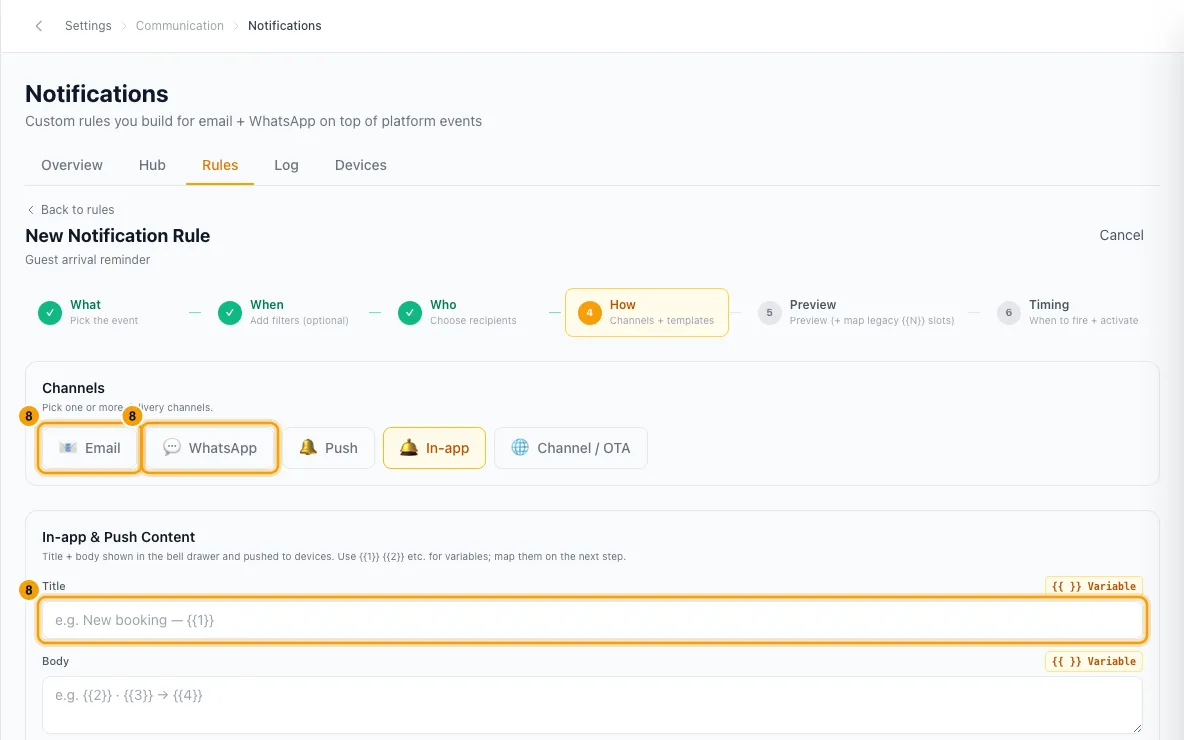Enable the Push channel
Viewport: 1184px width, 740px height.
coord(328,448)
